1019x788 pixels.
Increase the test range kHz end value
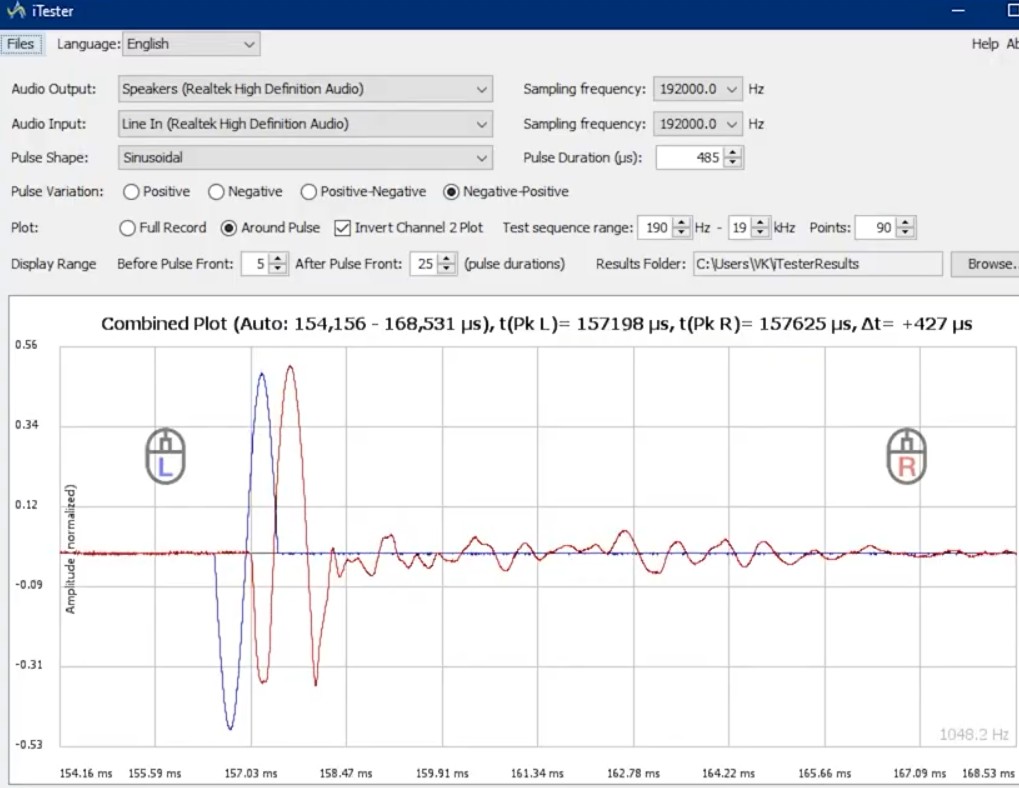pyautogui.click(x=760, y=223)
